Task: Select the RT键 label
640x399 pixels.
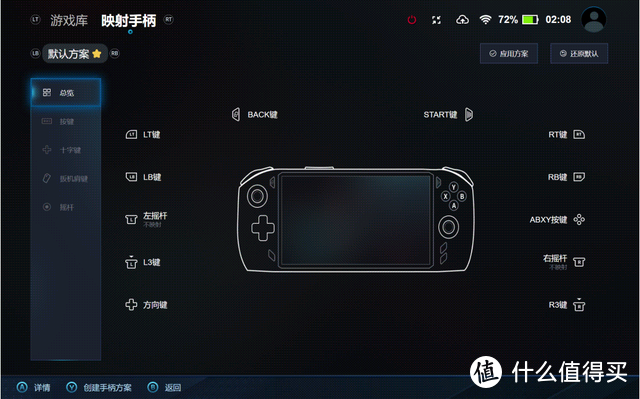Action: point(558,135)
